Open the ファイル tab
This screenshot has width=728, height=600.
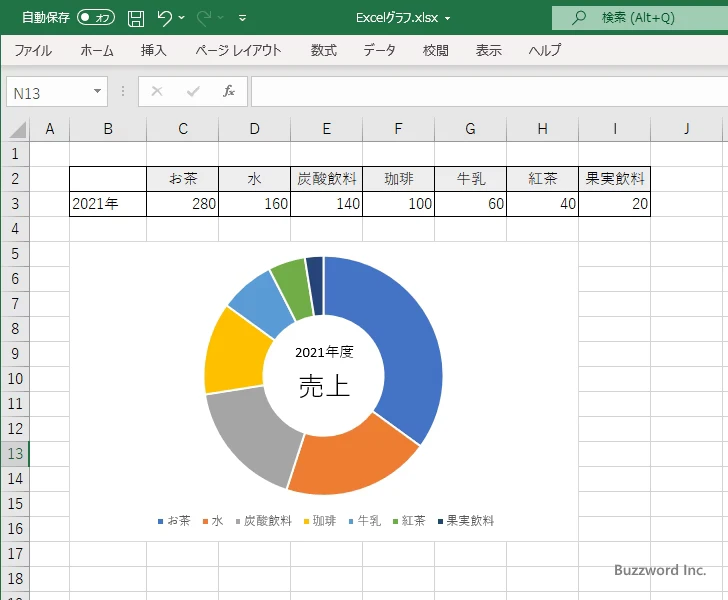tap(32, 50)
